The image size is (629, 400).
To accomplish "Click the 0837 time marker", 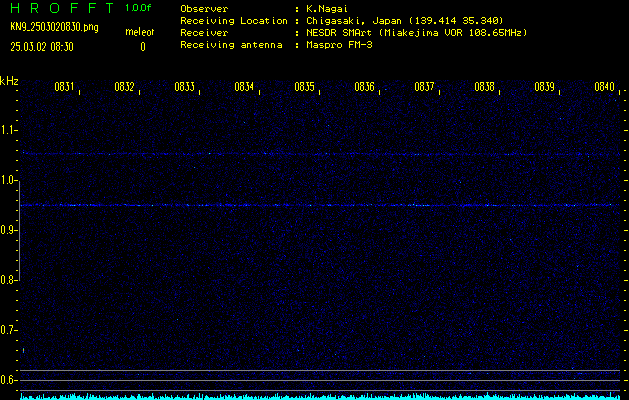I will point(424,87).
